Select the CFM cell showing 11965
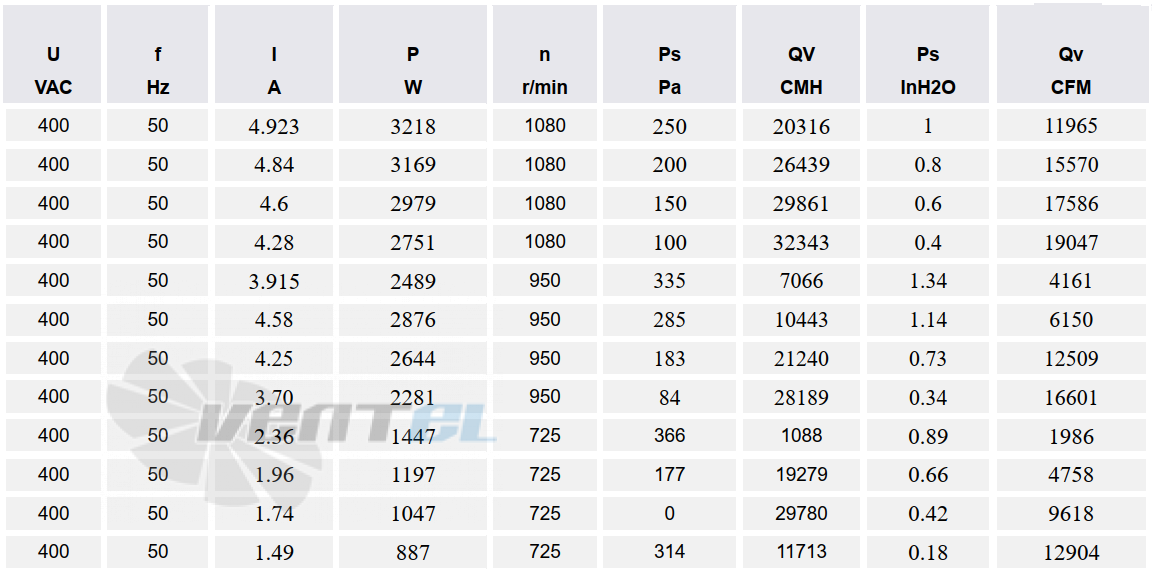This screenshot has height=573, width=1152. coord(1071,126)
